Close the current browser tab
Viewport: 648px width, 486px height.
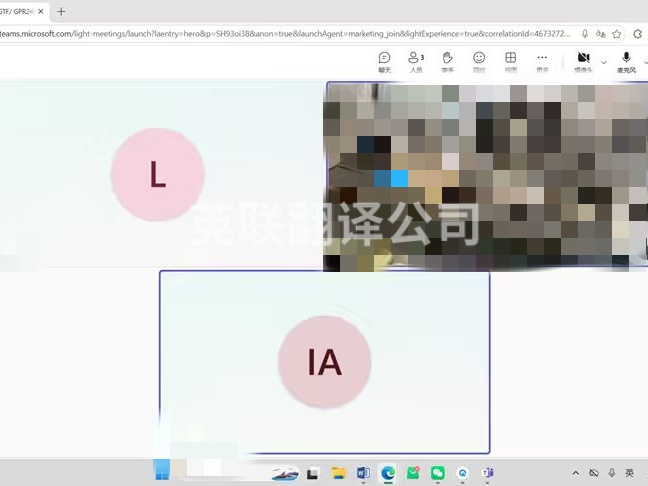click(40, 12)
